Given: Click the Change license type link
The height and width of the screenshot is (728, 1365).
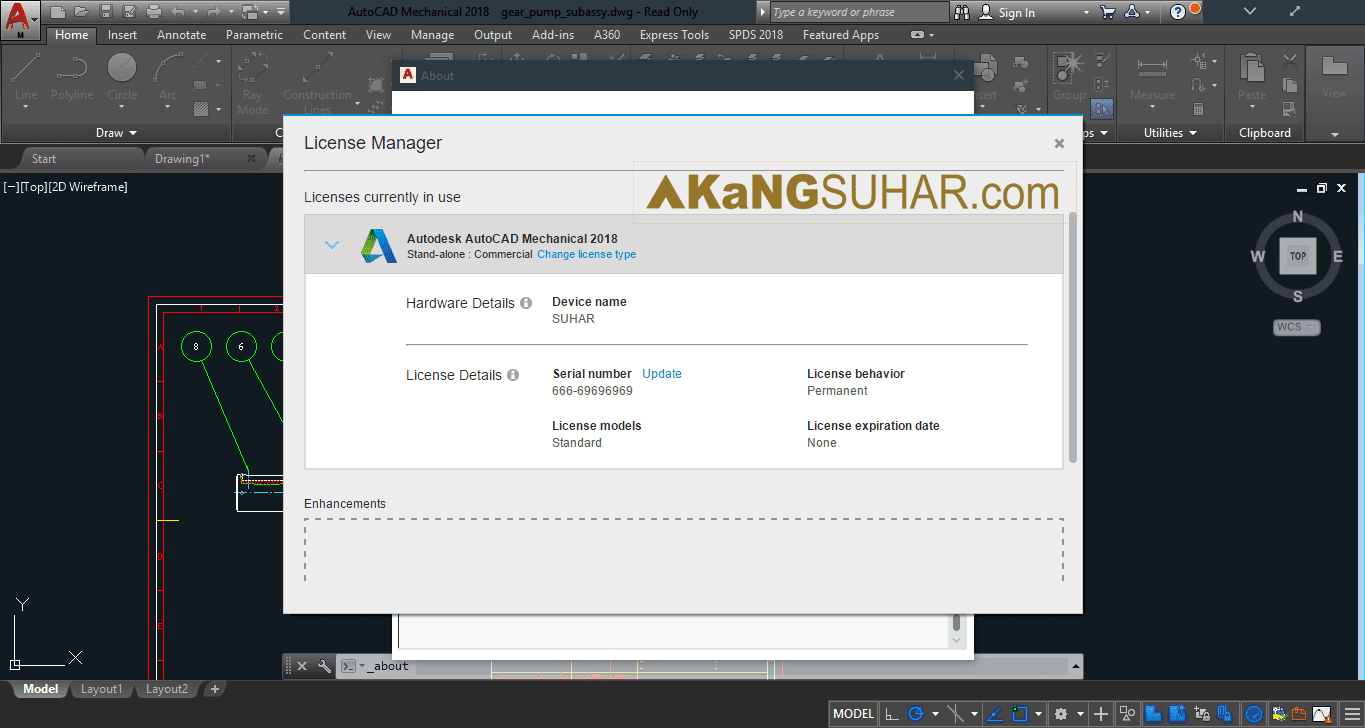Looking at the screenshot, I should (x=586, y=255).
